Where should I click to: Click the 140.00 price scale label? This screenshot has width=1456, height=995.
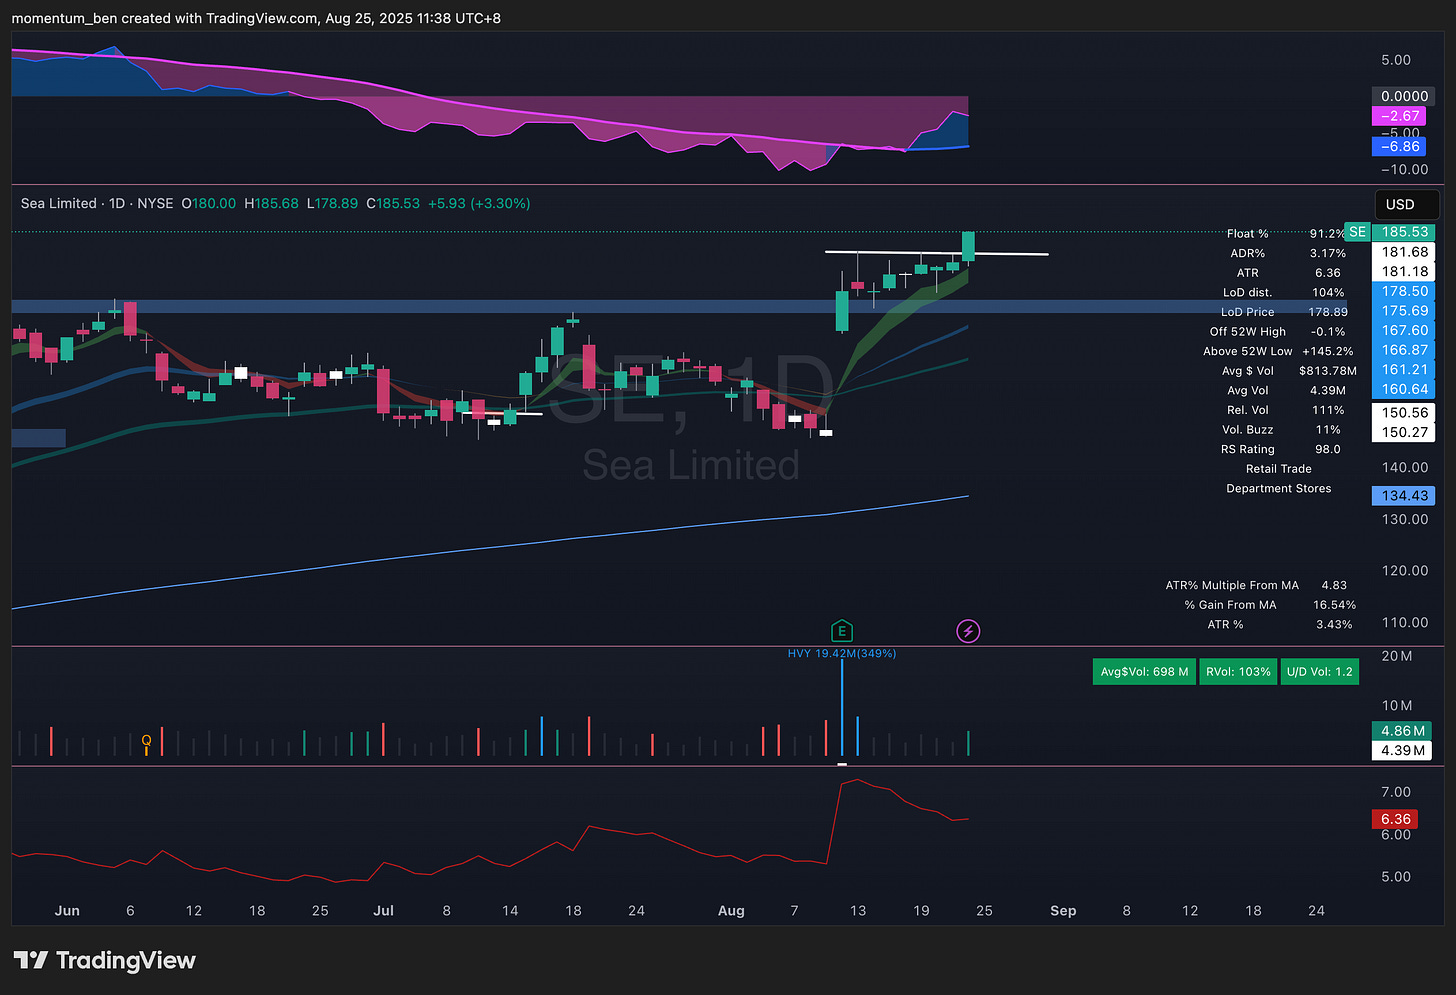(1405, 467)
